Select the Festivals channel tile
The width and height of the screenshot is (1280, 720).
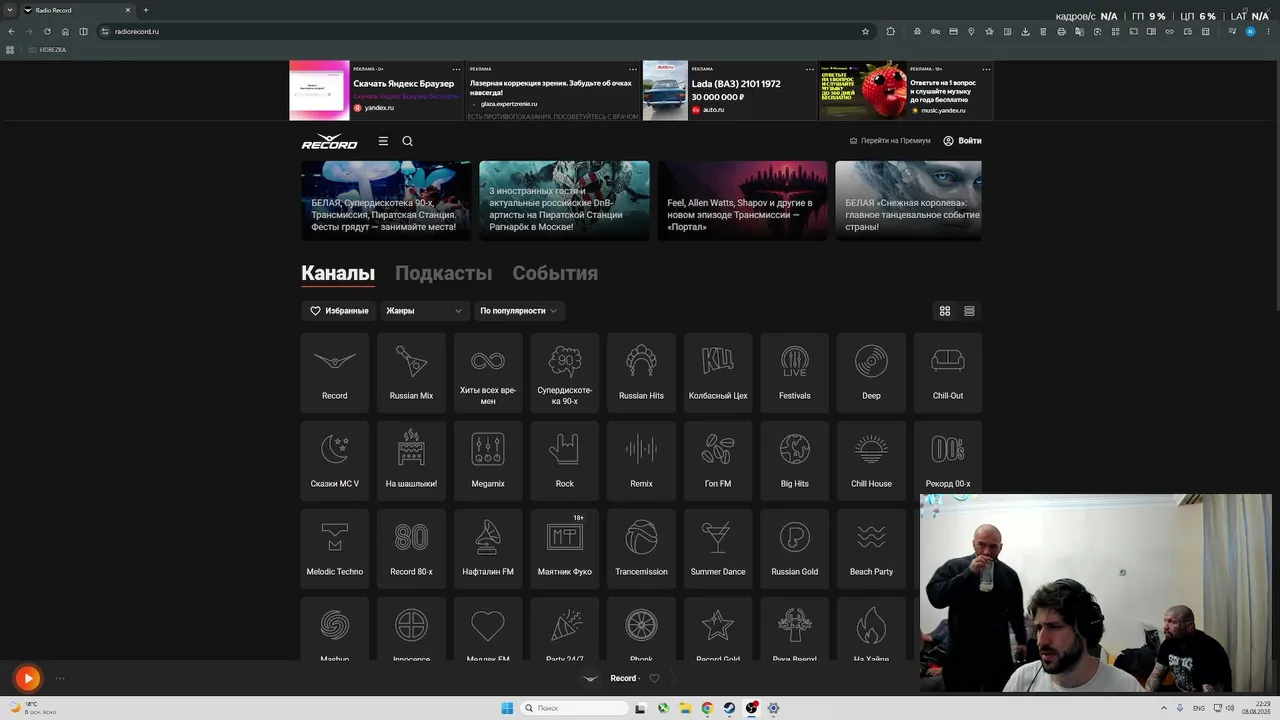[795, 373]
